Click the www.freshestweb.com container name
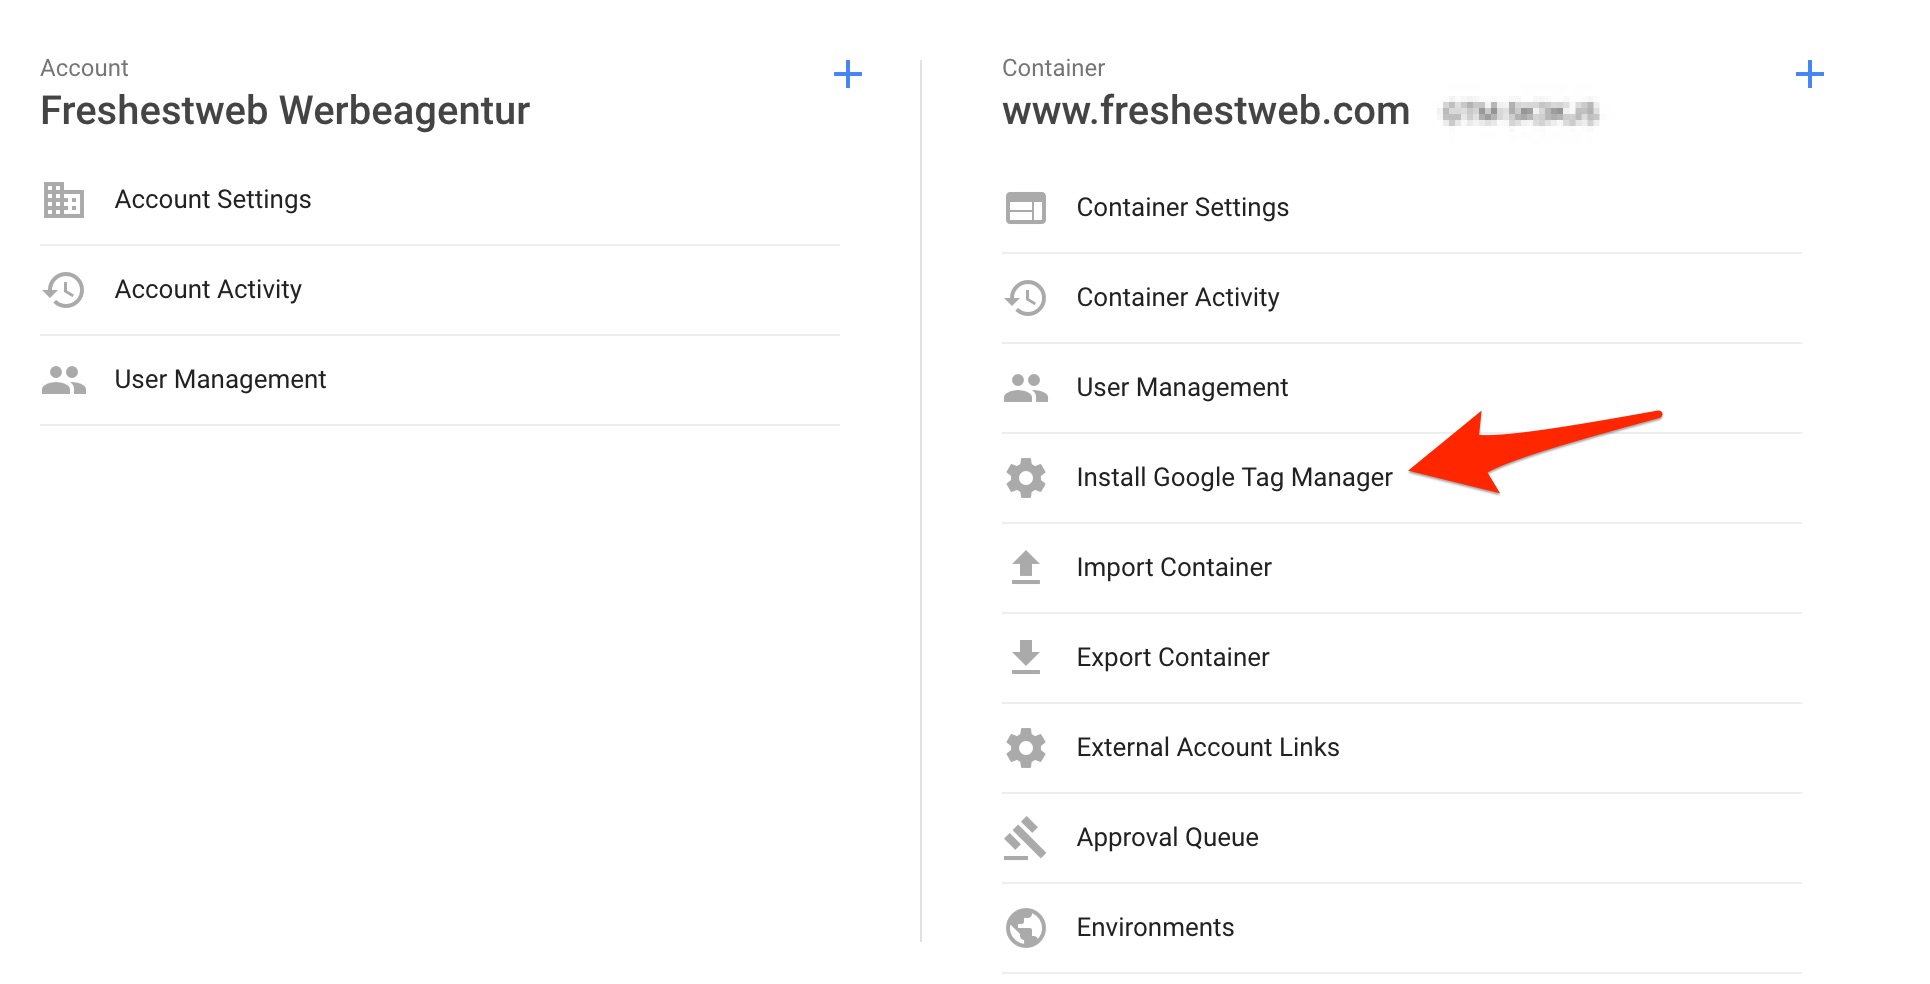 (1206, 111)
